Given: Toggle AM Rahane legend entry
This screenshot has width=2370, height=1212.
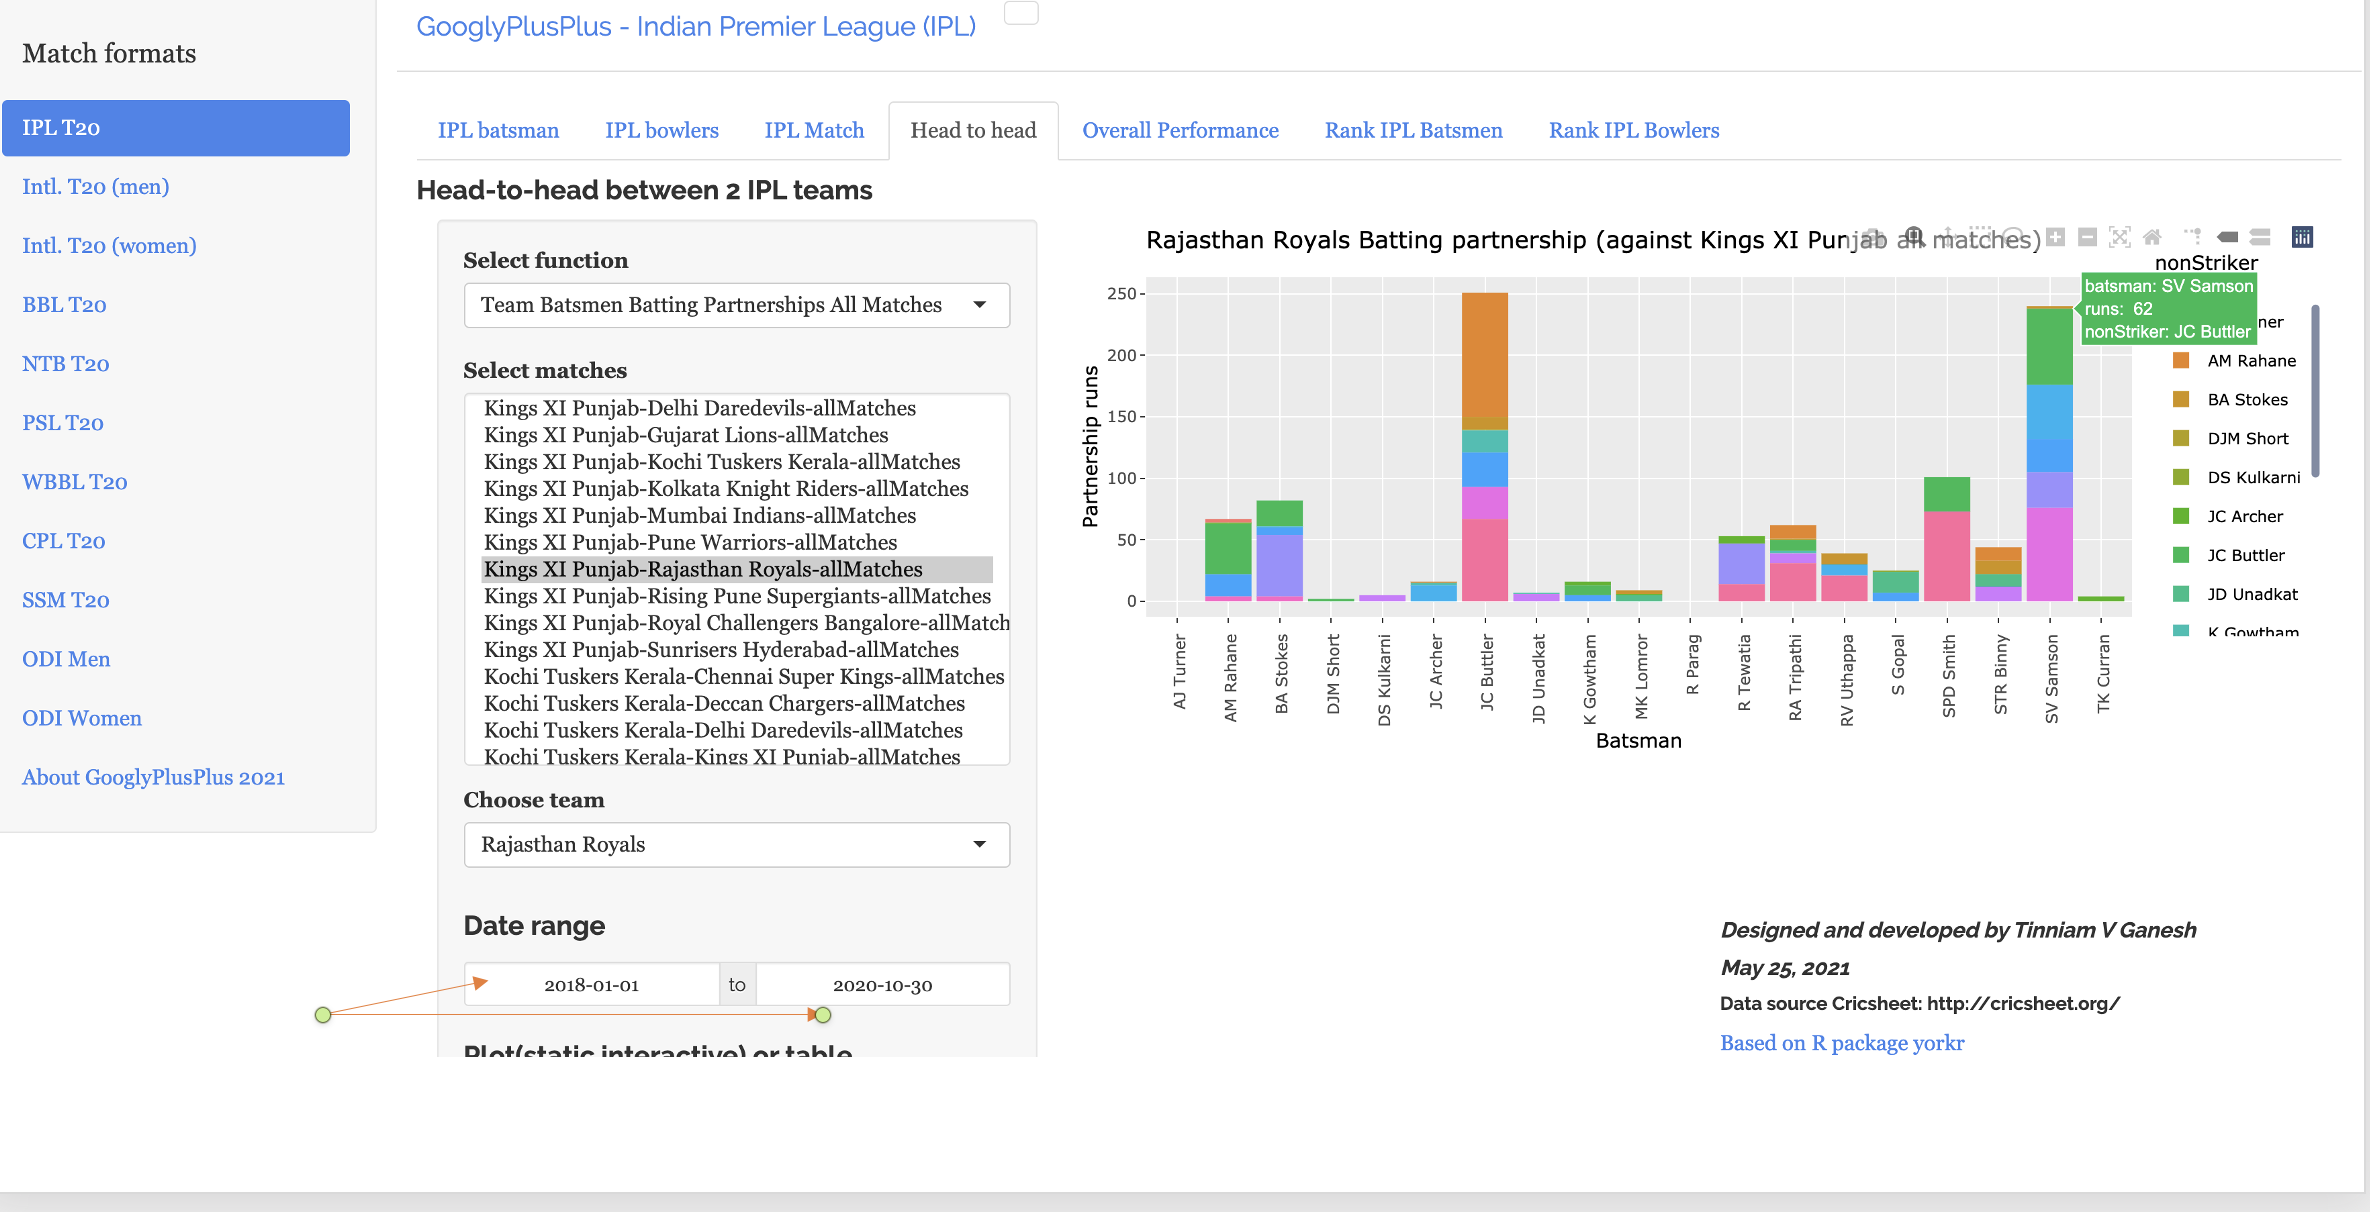Looking at the screenshot, I should 2251,361.
